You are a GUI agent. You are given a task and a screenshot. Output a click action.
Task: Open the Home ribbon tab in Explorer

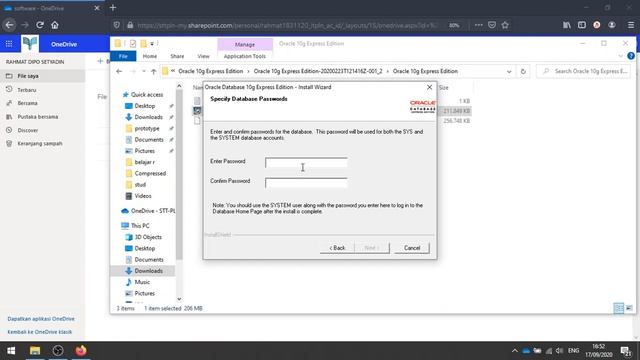tap(150, 56)
